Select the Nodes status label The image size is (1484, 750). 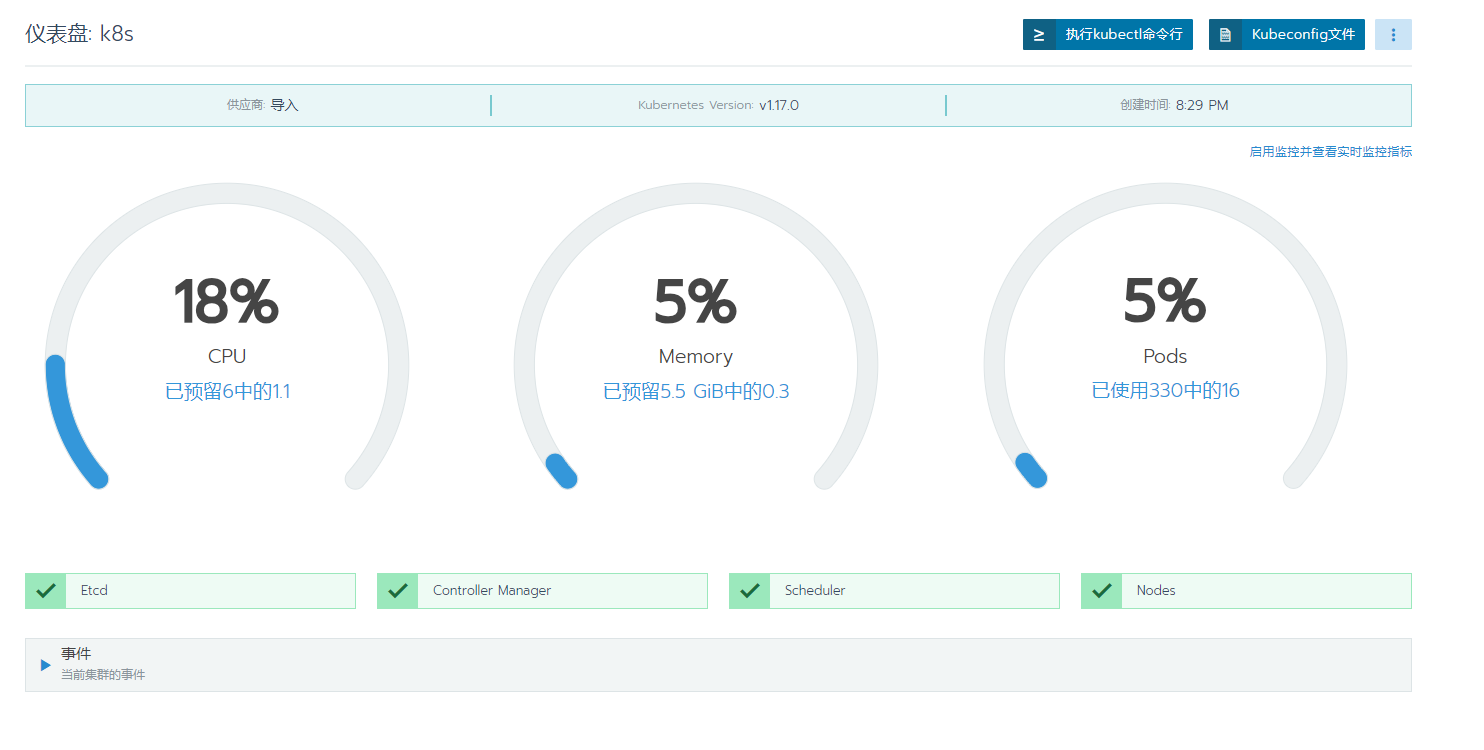(1156, 591)
